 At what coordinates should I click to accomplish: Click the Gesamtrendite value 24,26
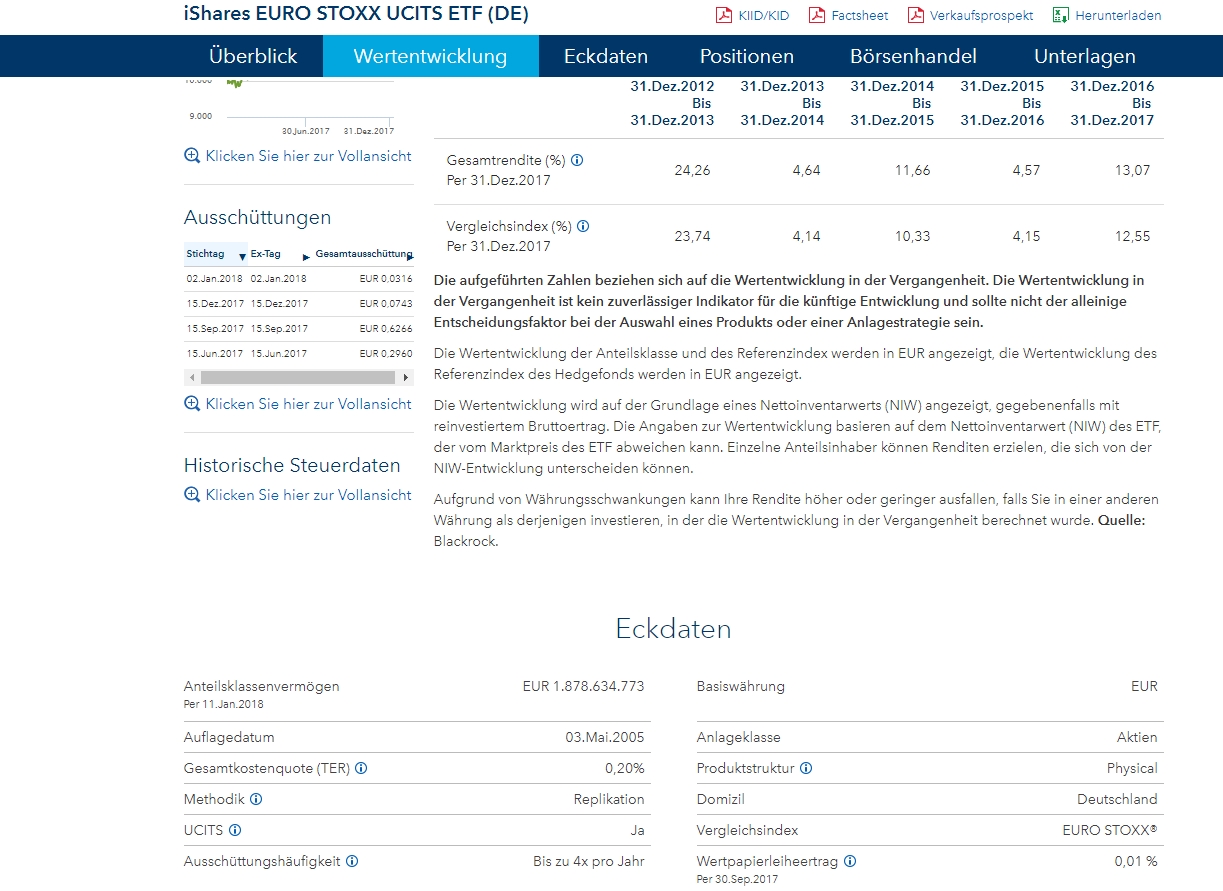click(x=693, y=171)
